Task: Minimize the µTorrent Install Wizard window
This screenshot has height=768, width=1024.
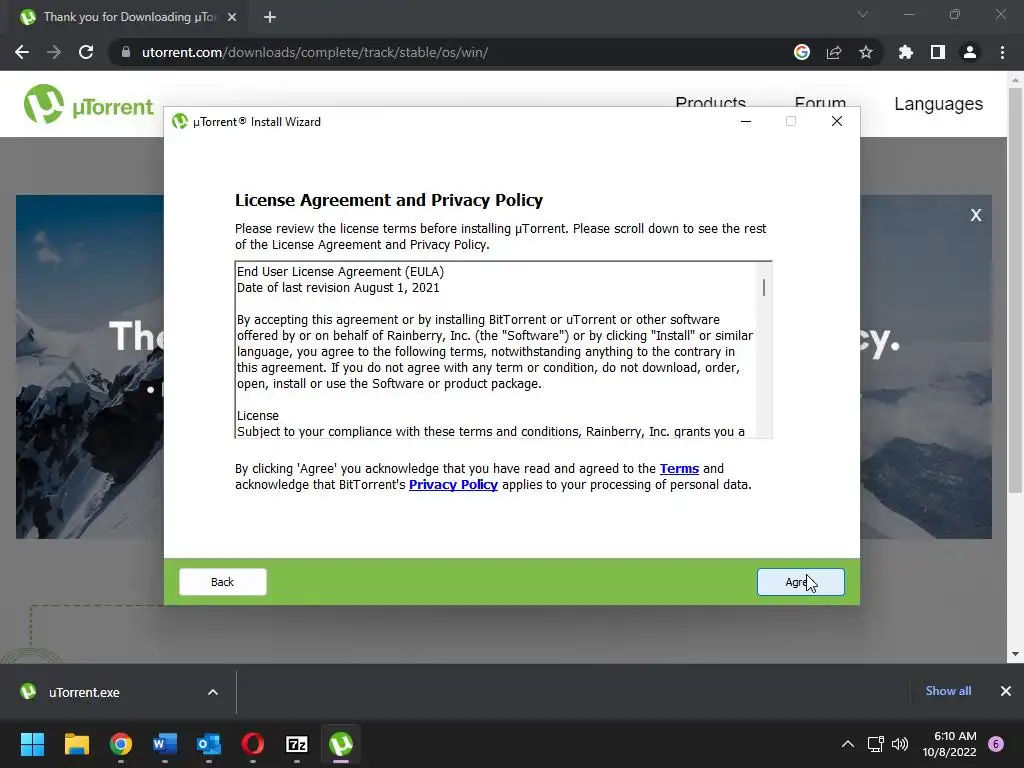Action: point(746,121)
